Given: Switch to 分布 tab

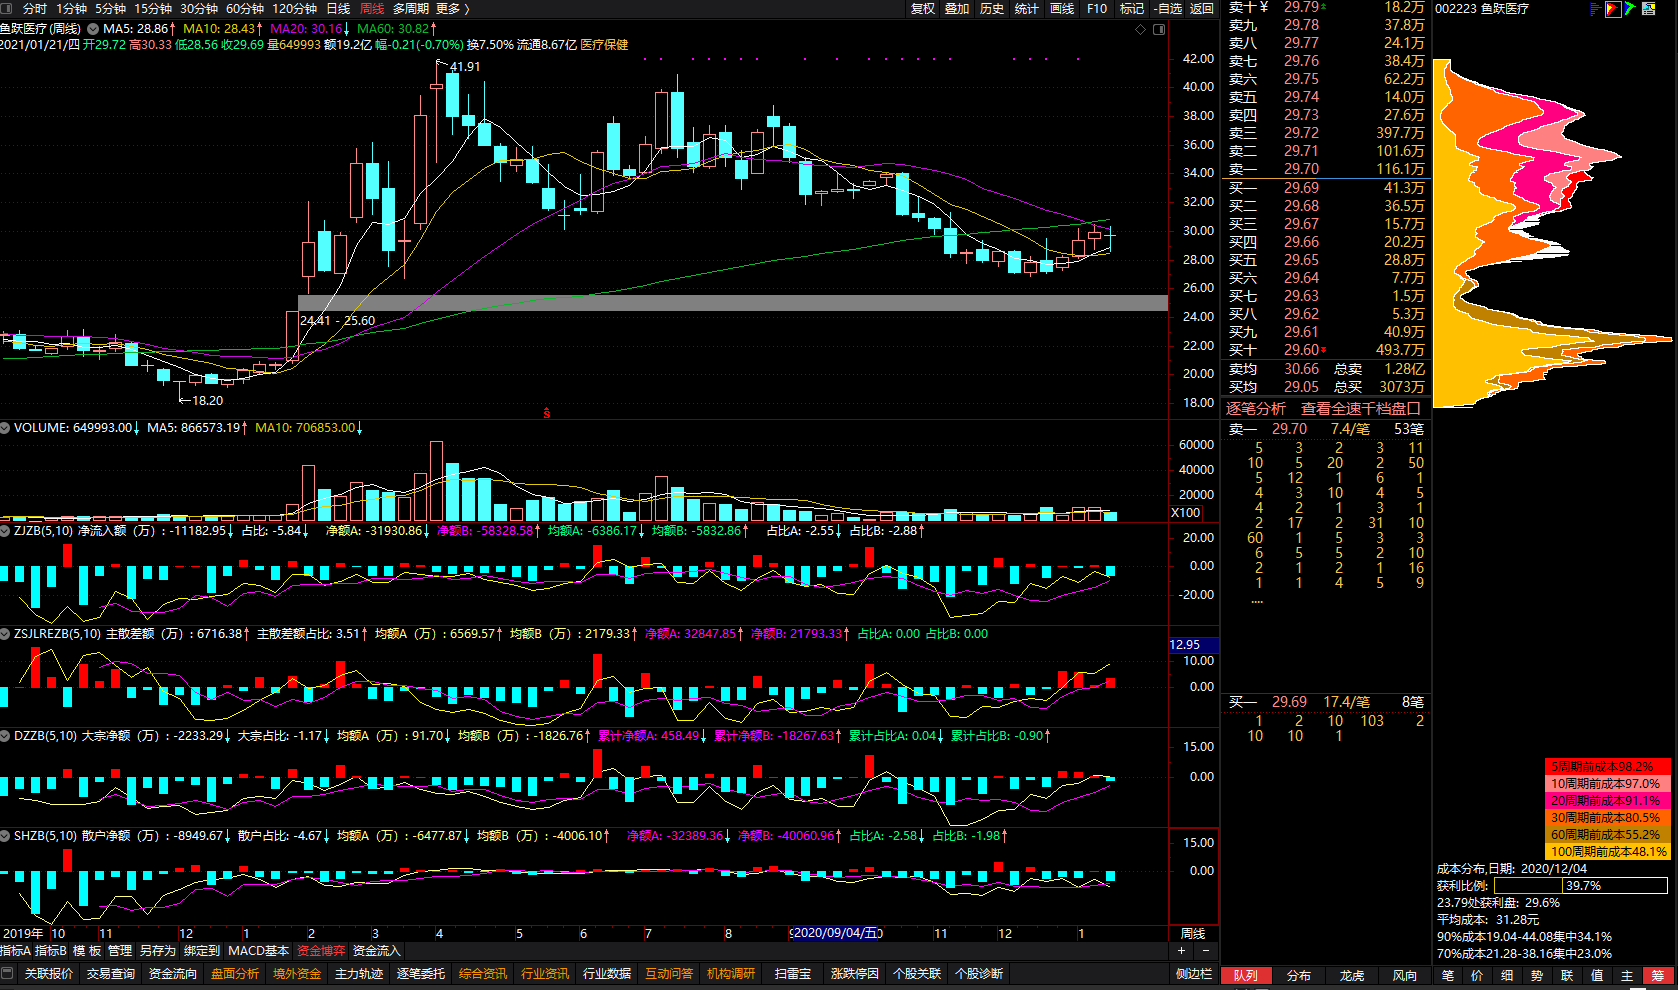Looking at the screenshot, I should 1299,976.
